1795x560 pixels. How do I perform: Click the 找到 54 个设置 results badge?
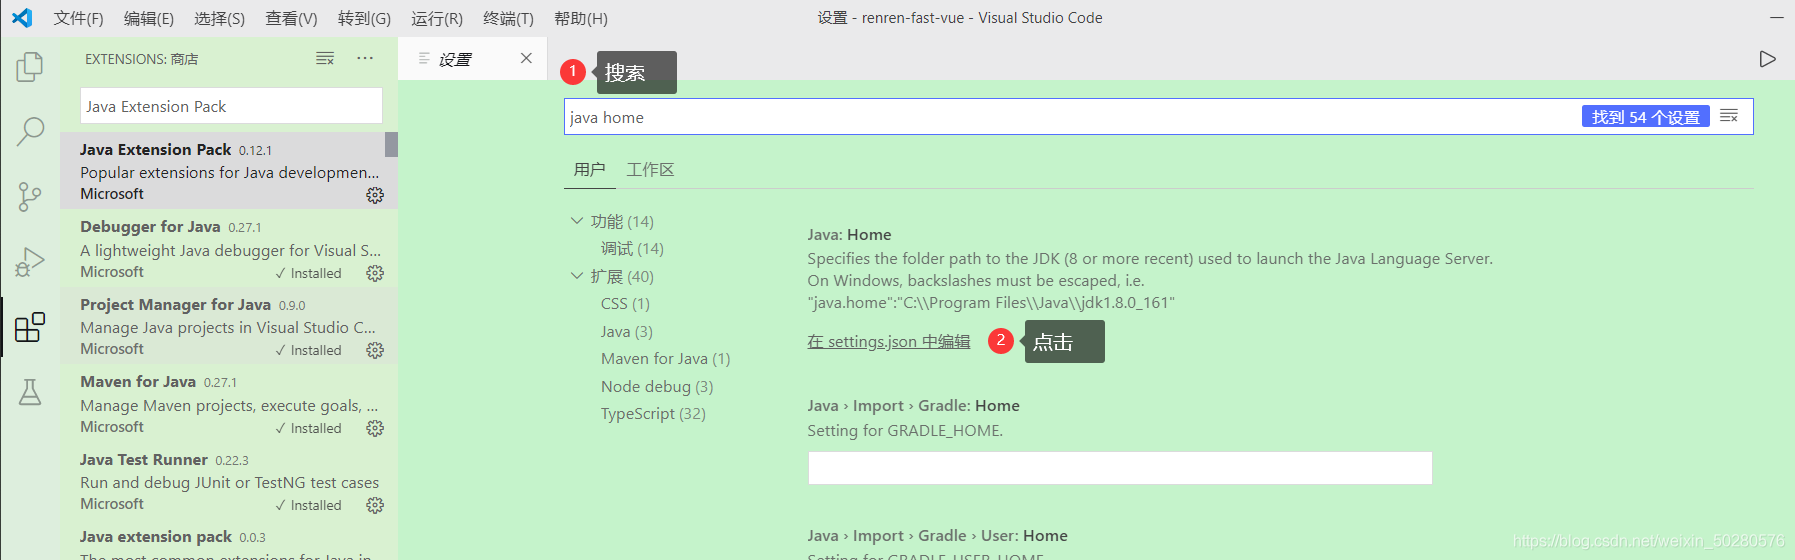(1645, 117)
